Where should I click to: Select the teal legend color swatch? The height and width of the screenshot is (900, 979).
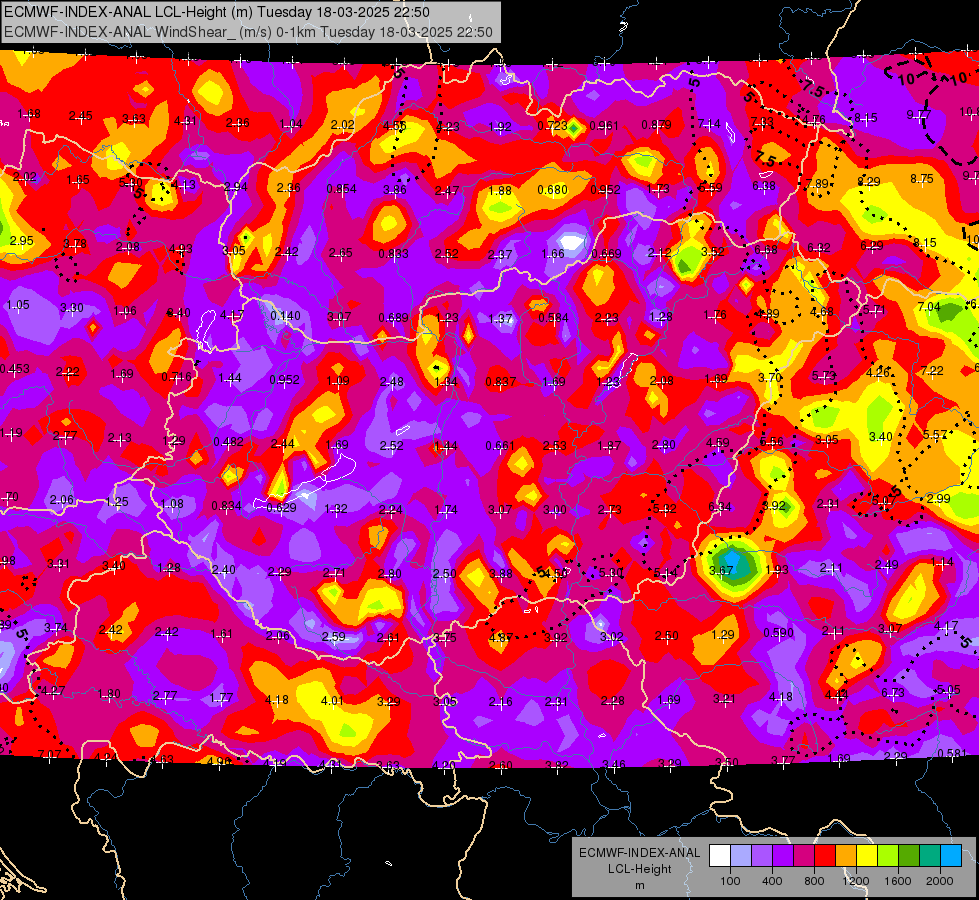(x=930, y=856)
